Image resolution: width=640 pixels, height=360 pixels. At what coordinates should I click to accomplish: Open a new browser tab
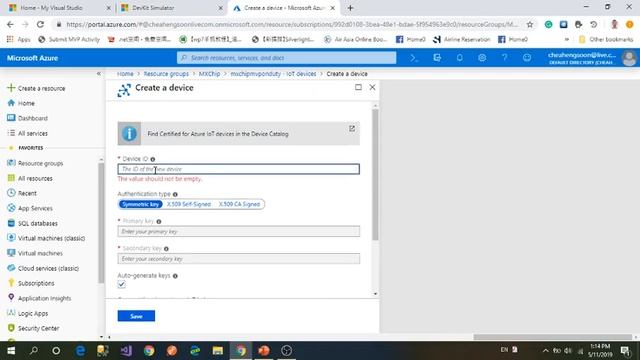350,8
